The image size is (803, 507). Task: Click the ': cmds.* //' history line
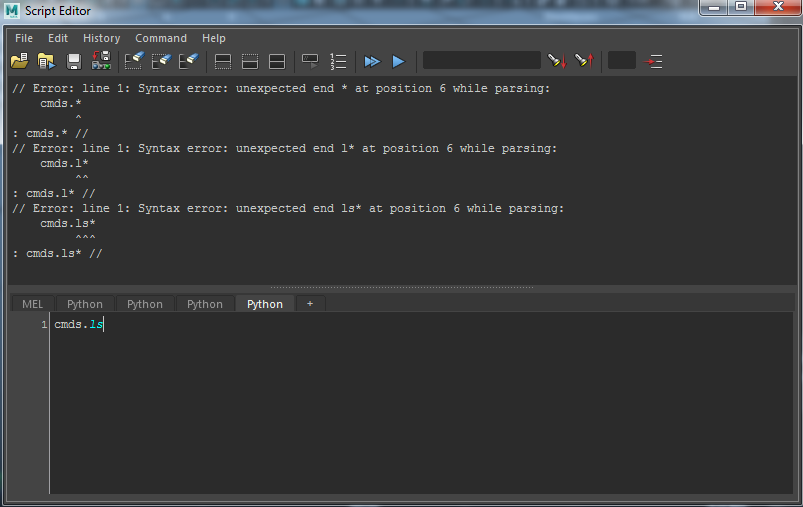(x=51, y=133)
